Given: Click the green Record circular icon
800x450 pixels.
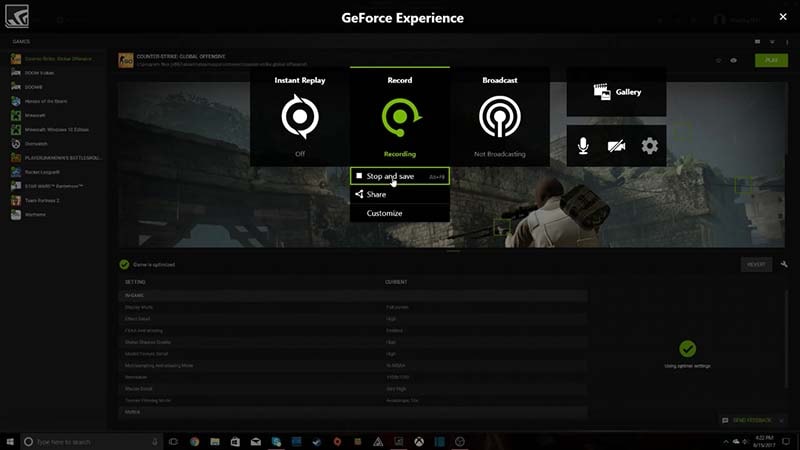Looking at the screenshot, I should (x=401, y=117).
